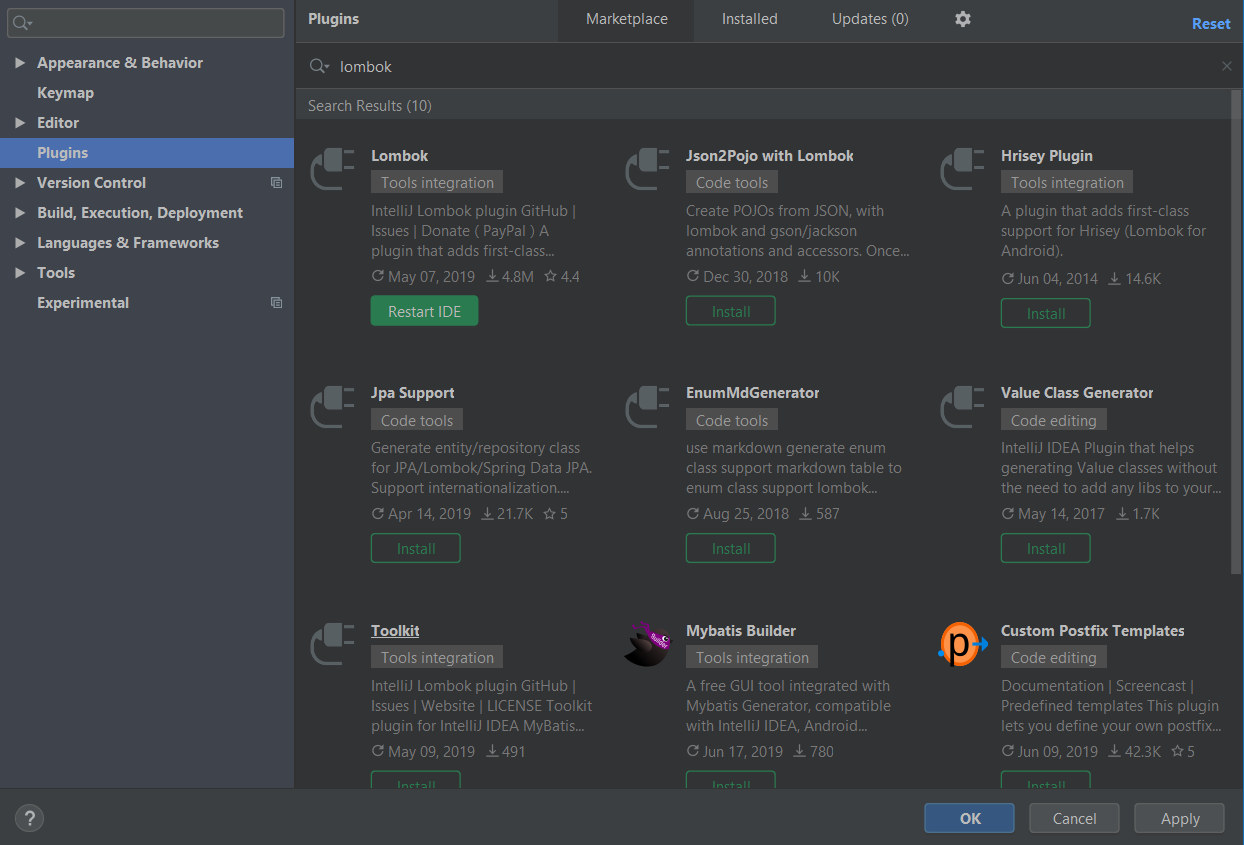Click the plugin results vertical scrollbar
1244x845 pixels.
pos(1236,330)
